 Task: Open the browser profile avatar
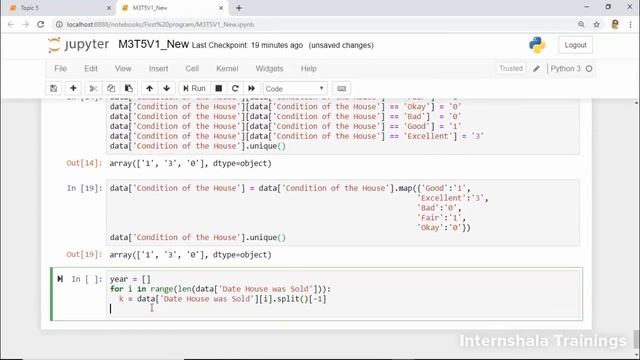click(615, 24)
